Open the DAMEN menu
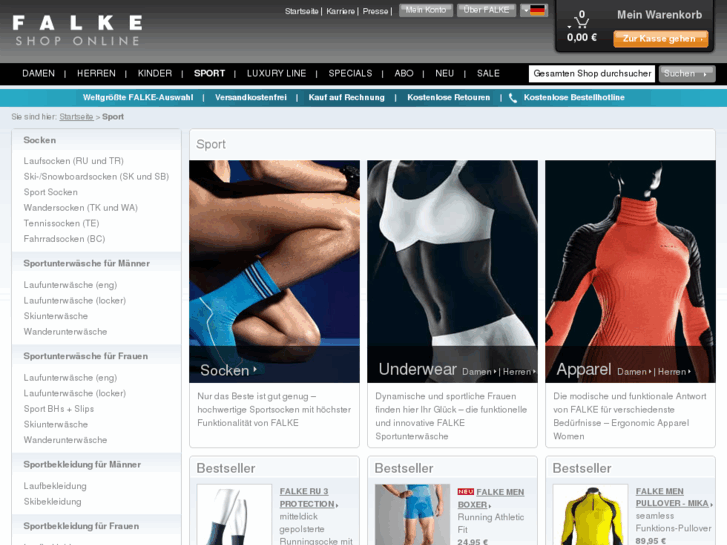The height and width of the screenshot is (545, 727). (38, 74)
